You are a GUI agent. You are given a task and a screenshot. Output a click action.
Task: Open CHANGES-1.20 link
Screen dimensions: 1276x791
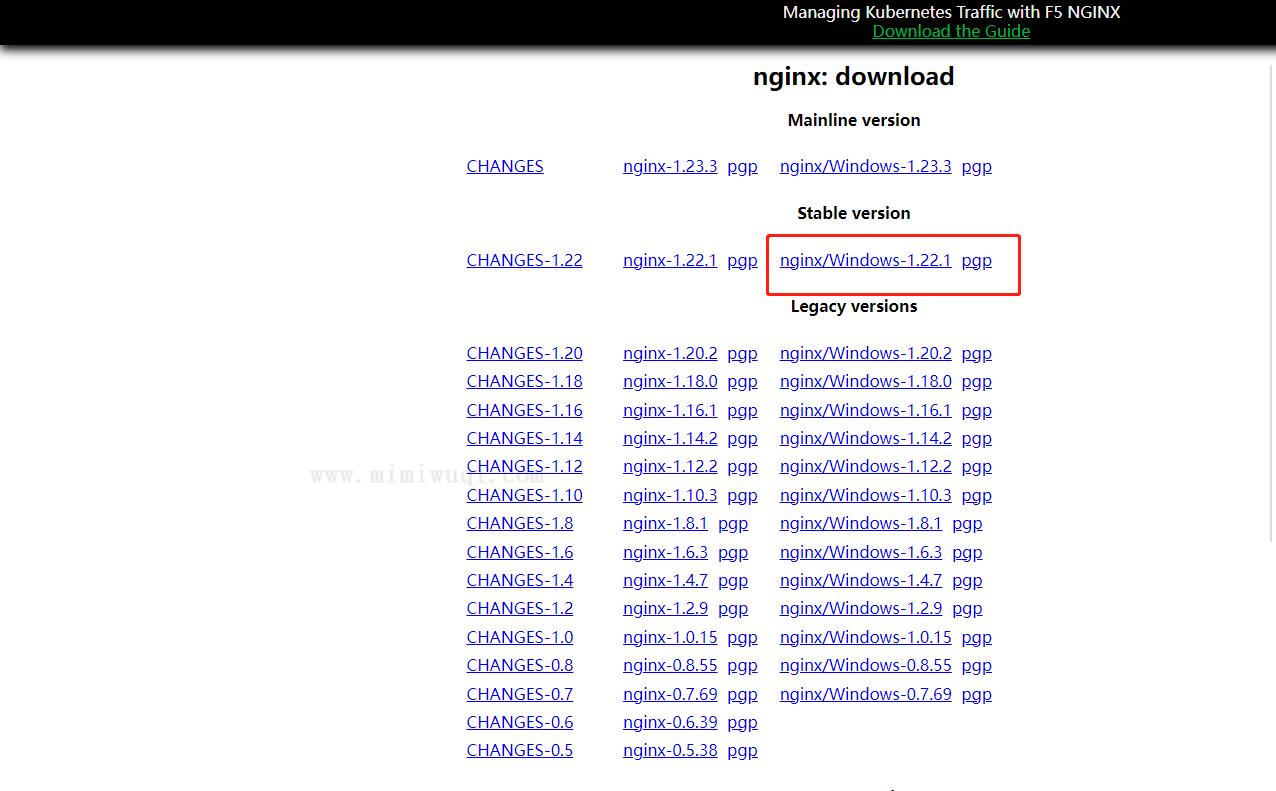(x=524, y=353)
